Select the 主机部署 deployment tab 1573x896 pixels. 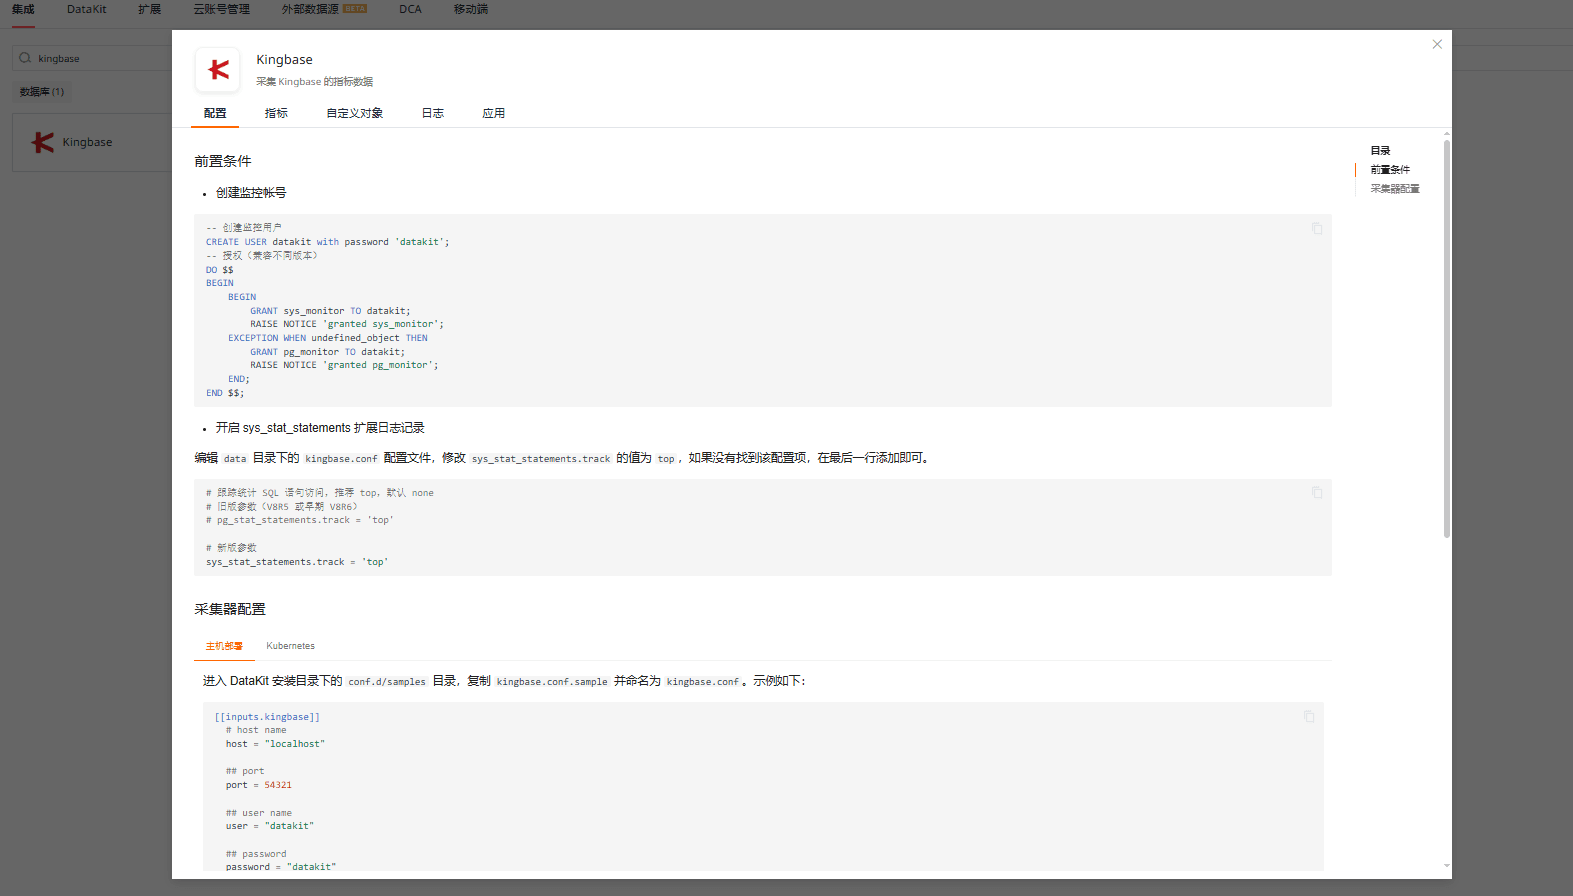click(x=224, y=646)
